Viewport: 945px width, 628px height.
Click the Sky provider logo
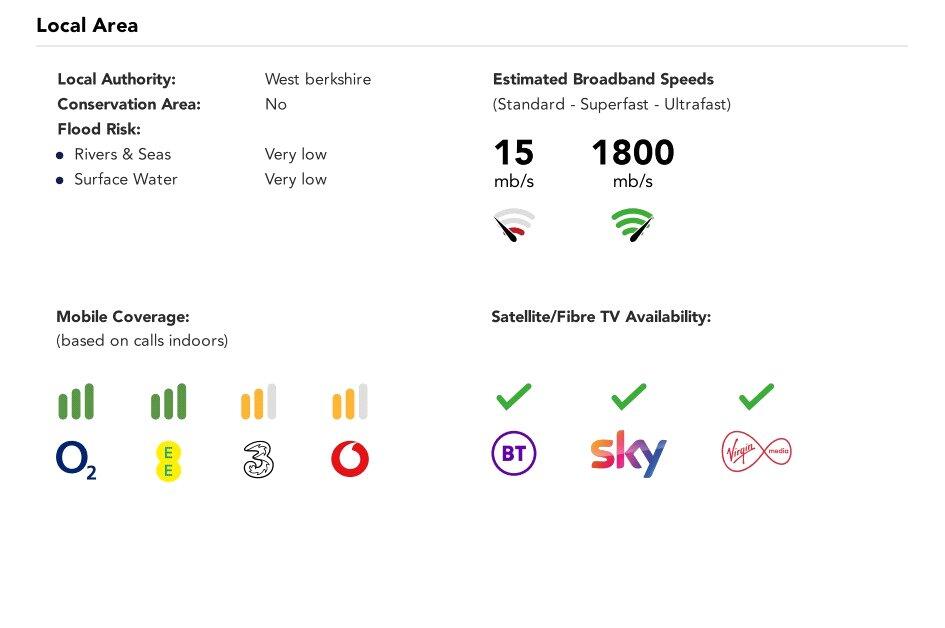coord(628,454)
